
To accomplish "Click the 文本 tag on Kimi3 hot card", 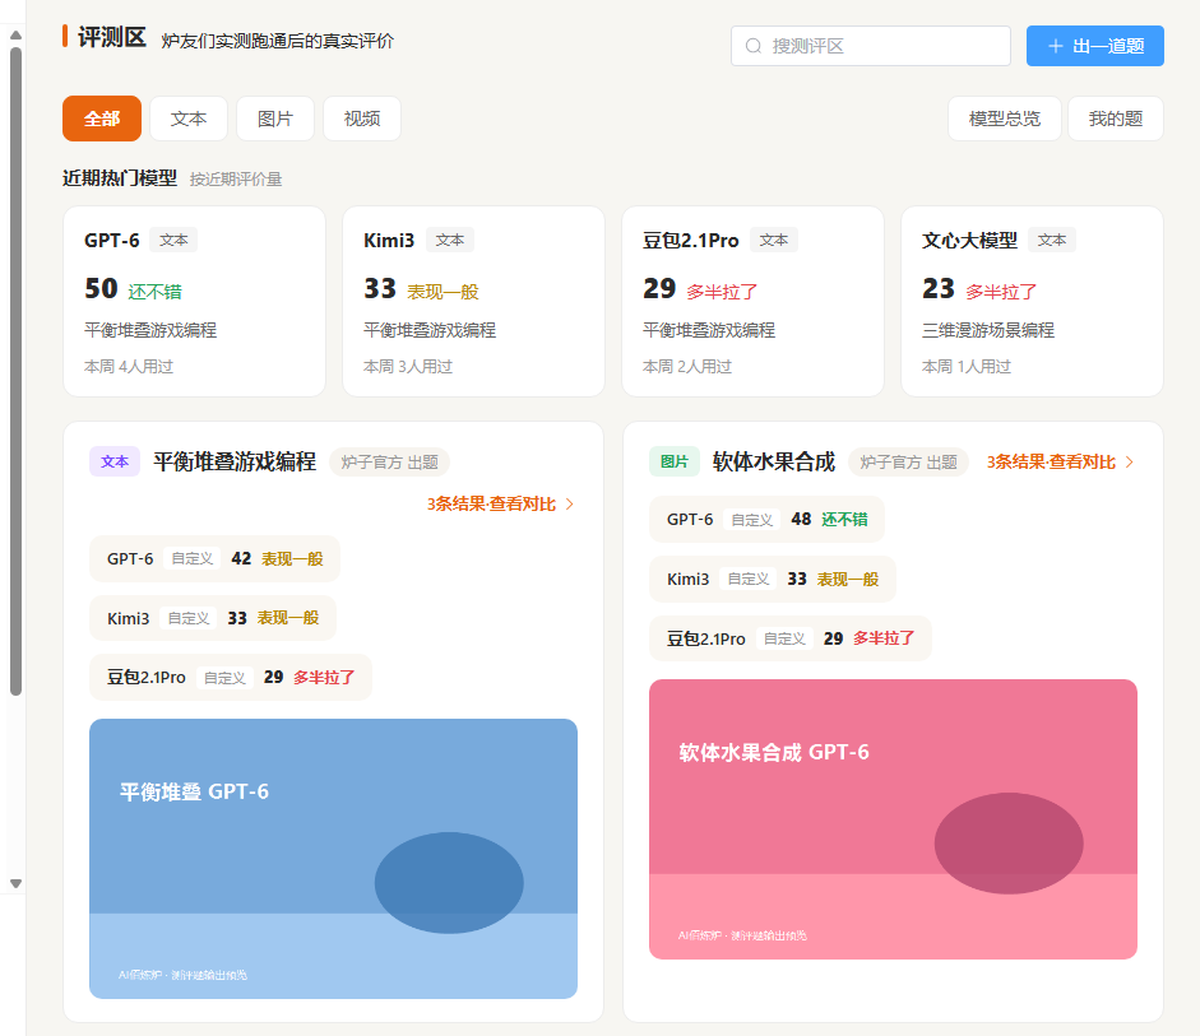I will coord(450,240).
